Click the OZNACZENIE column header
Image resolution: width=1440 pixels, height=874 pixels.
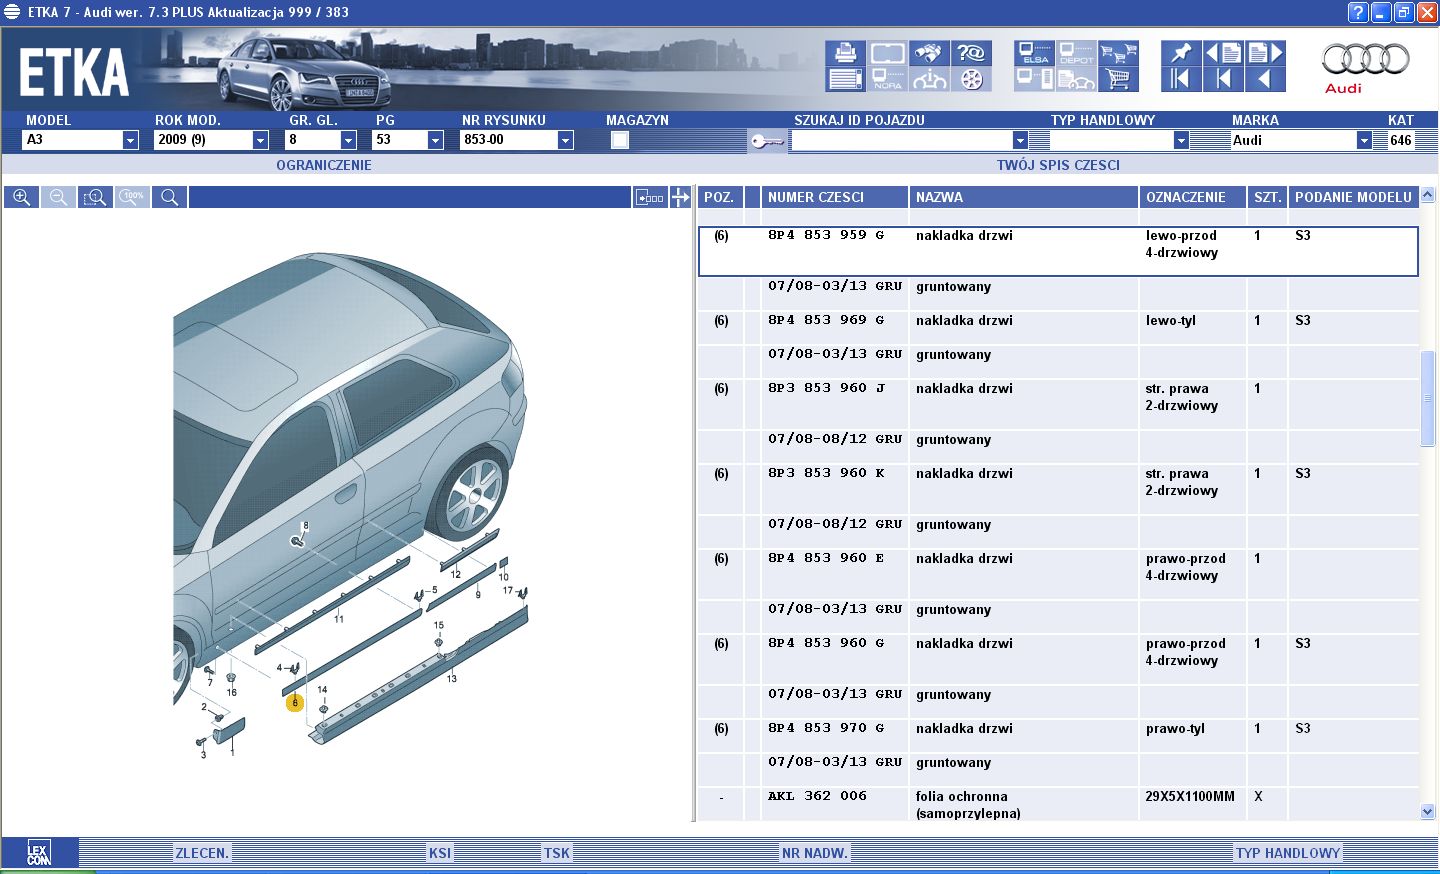pyautogui.click(x=1192, y=197)
